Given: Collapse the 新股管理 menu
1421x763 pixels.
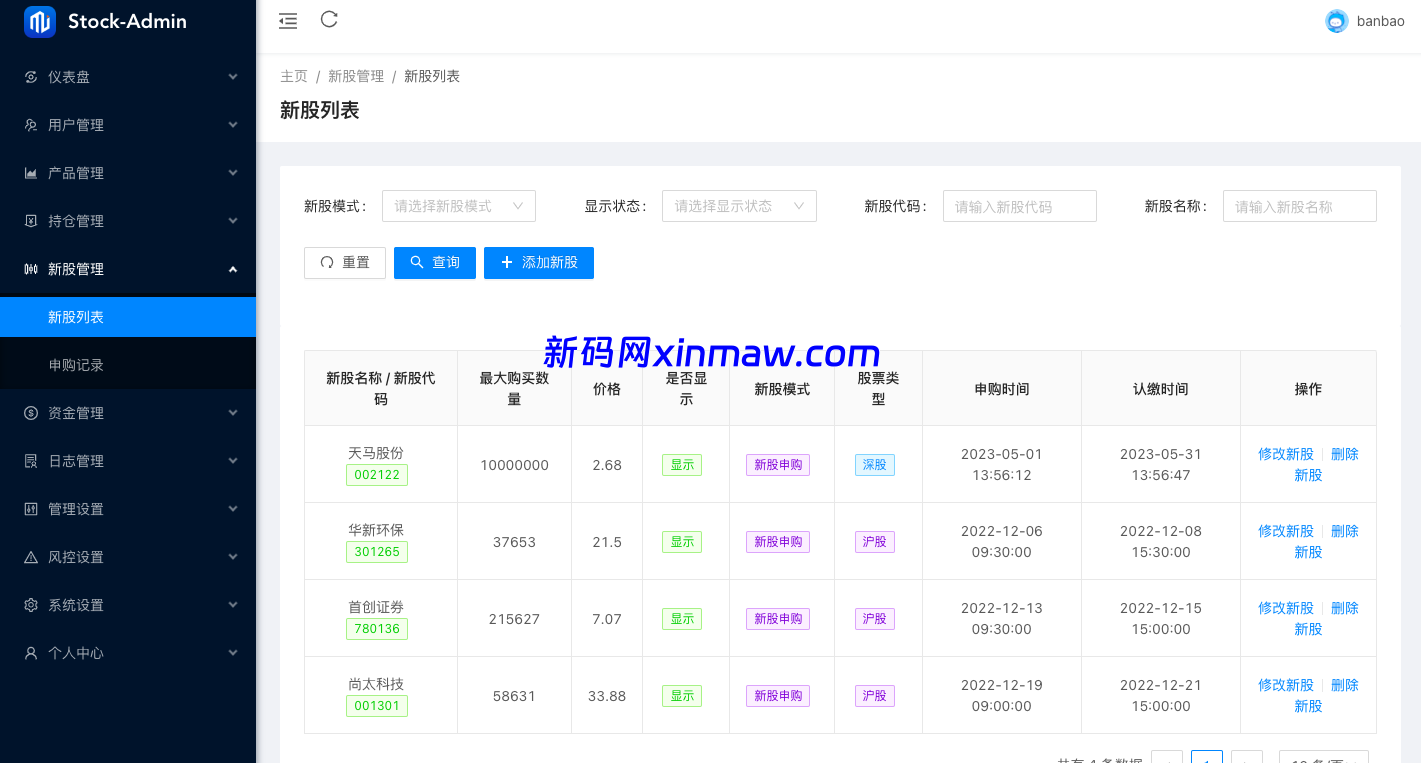Looking at the screenshot, I should [x=128, y=269].
